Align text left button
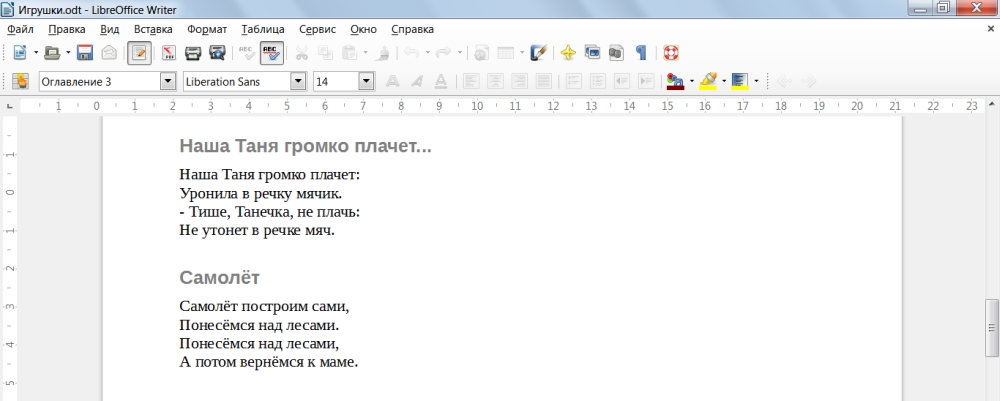Image resolution: width=1000 pixels, height=401 pixels. [x=471, y=81]
